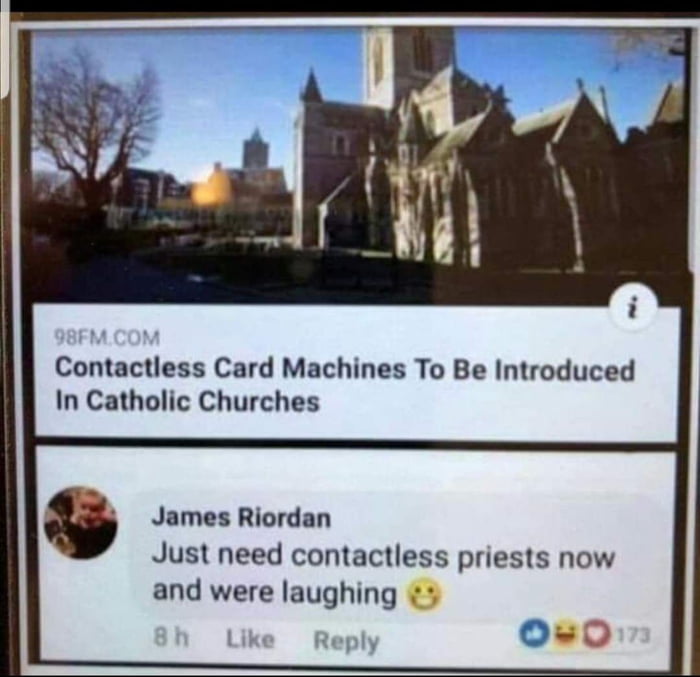Click the 8 h comment timestamp
The width and height of the screenshot is (700, 677).
(171, 637)
